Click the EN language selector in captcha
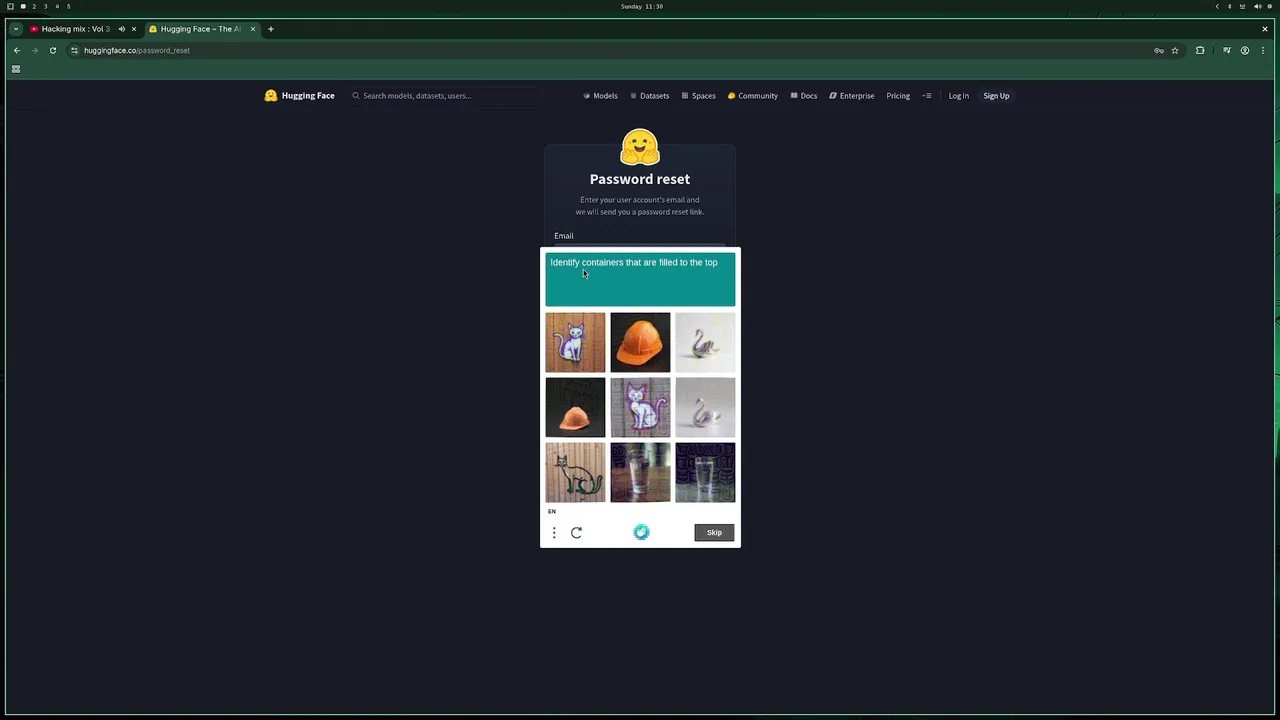 pos(552,511)
